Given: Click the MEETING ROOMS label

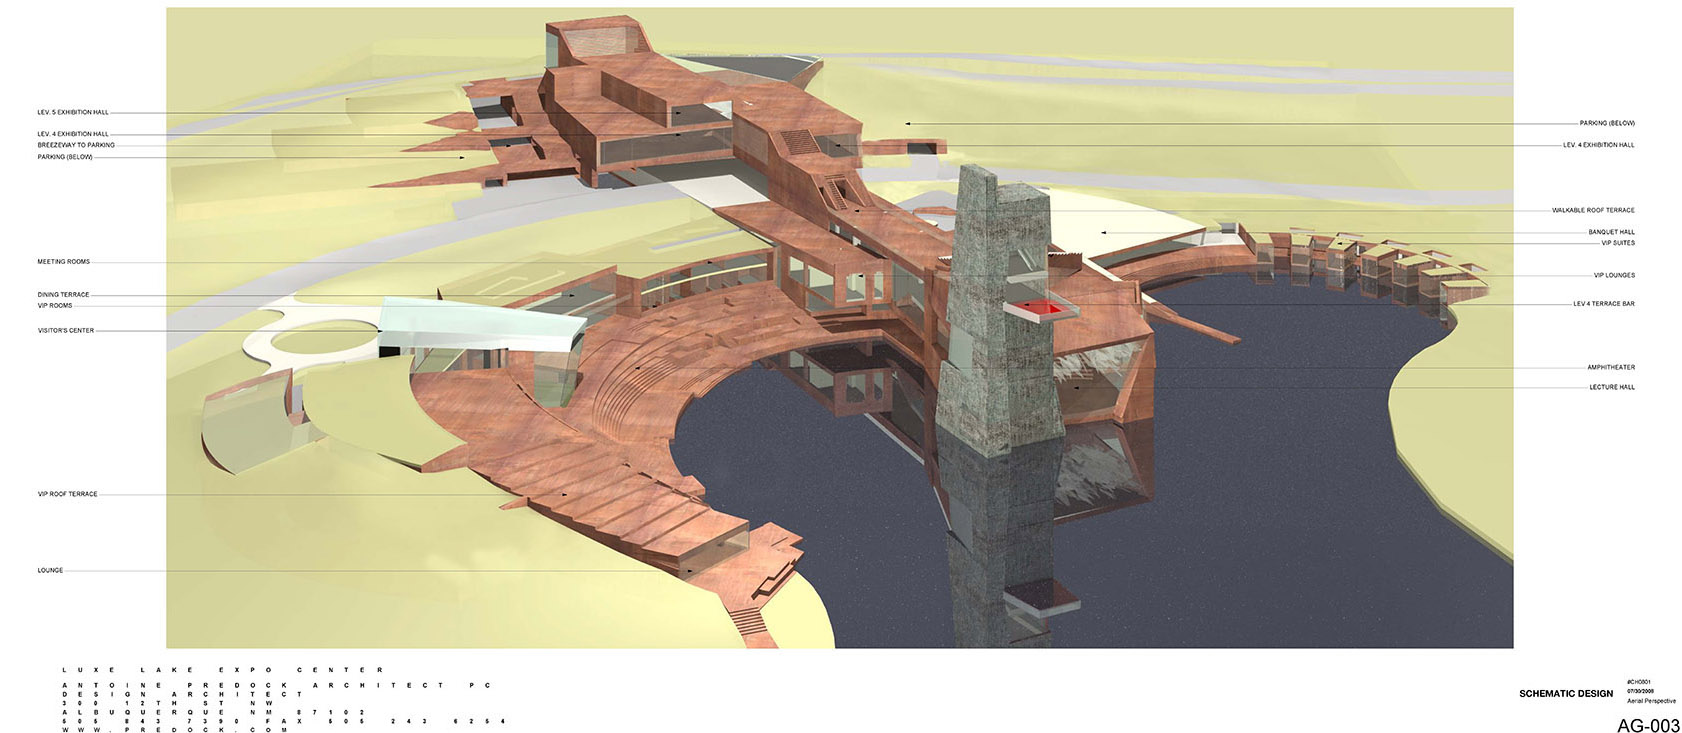Looking at the screenshot, I should pos(64,262).
